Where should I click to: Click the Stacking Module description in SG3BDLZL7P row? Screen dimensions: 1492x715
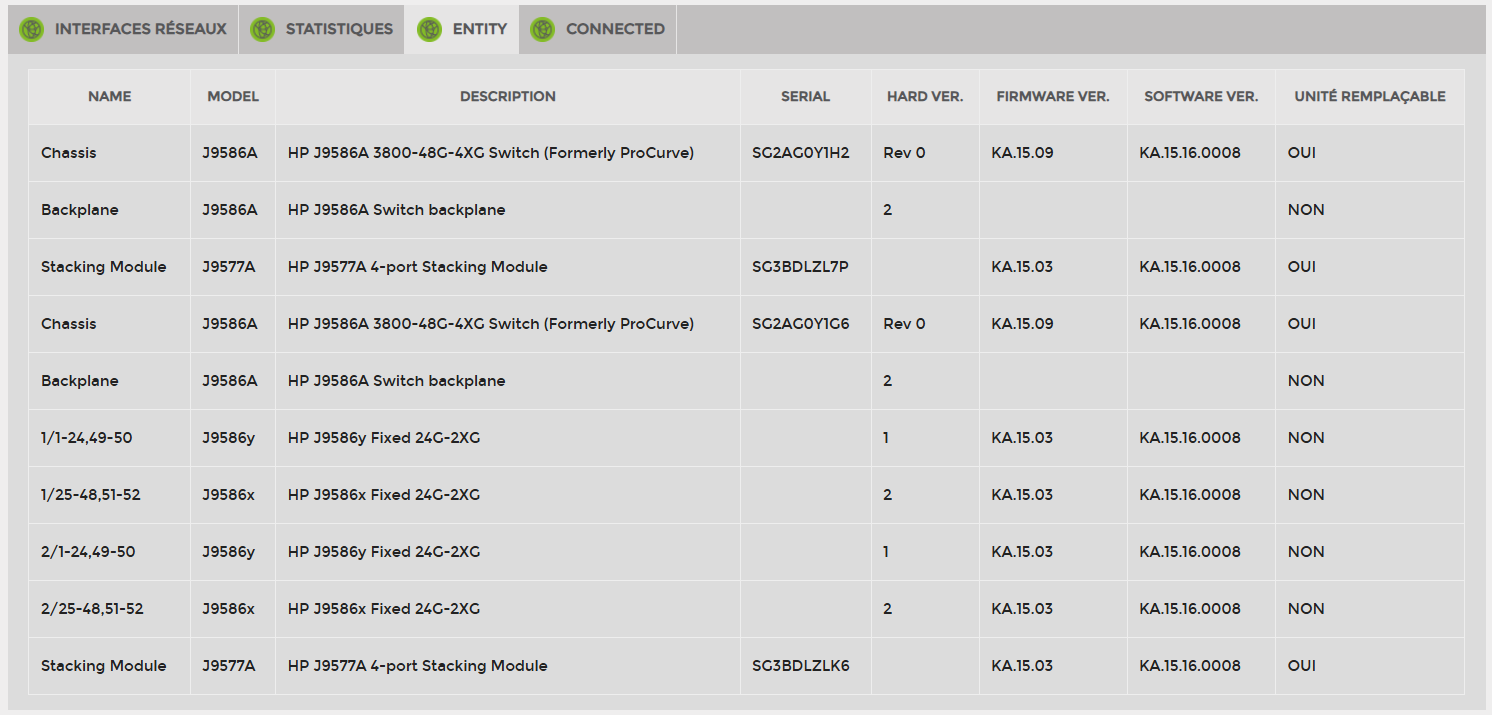[x=418, y=267]
